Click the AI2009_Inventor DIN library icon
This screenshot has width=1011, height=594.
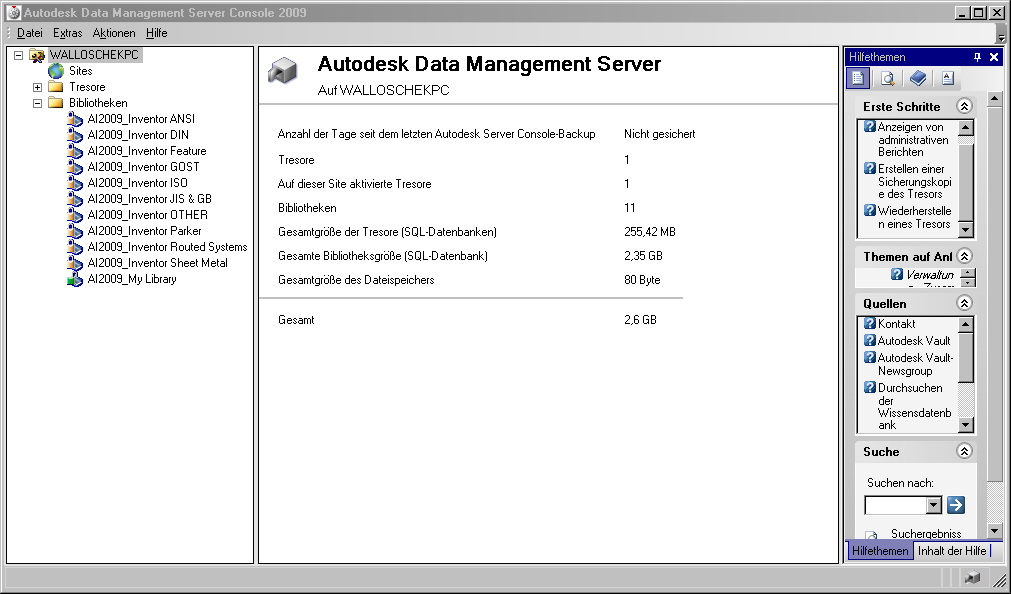[x=75, y=135]
